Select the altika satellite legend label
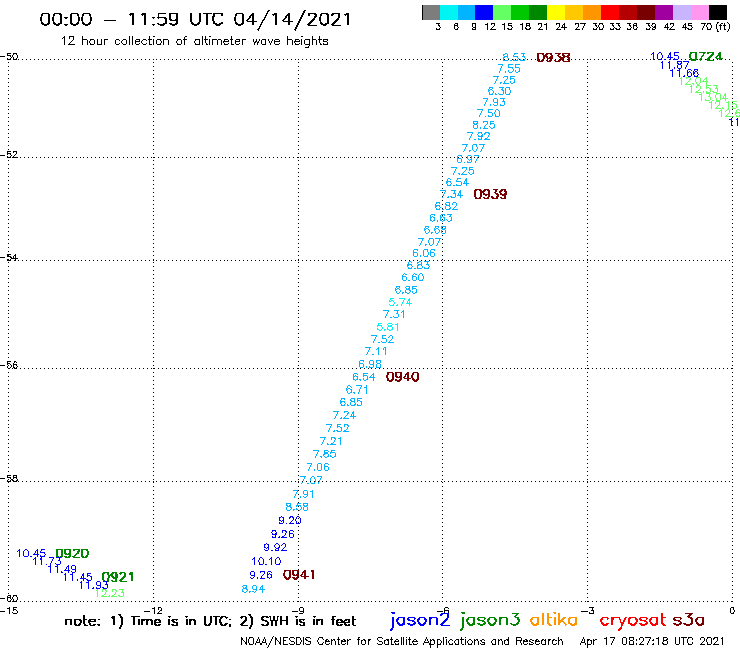This screenshot has width=740, height=650. 554,619
